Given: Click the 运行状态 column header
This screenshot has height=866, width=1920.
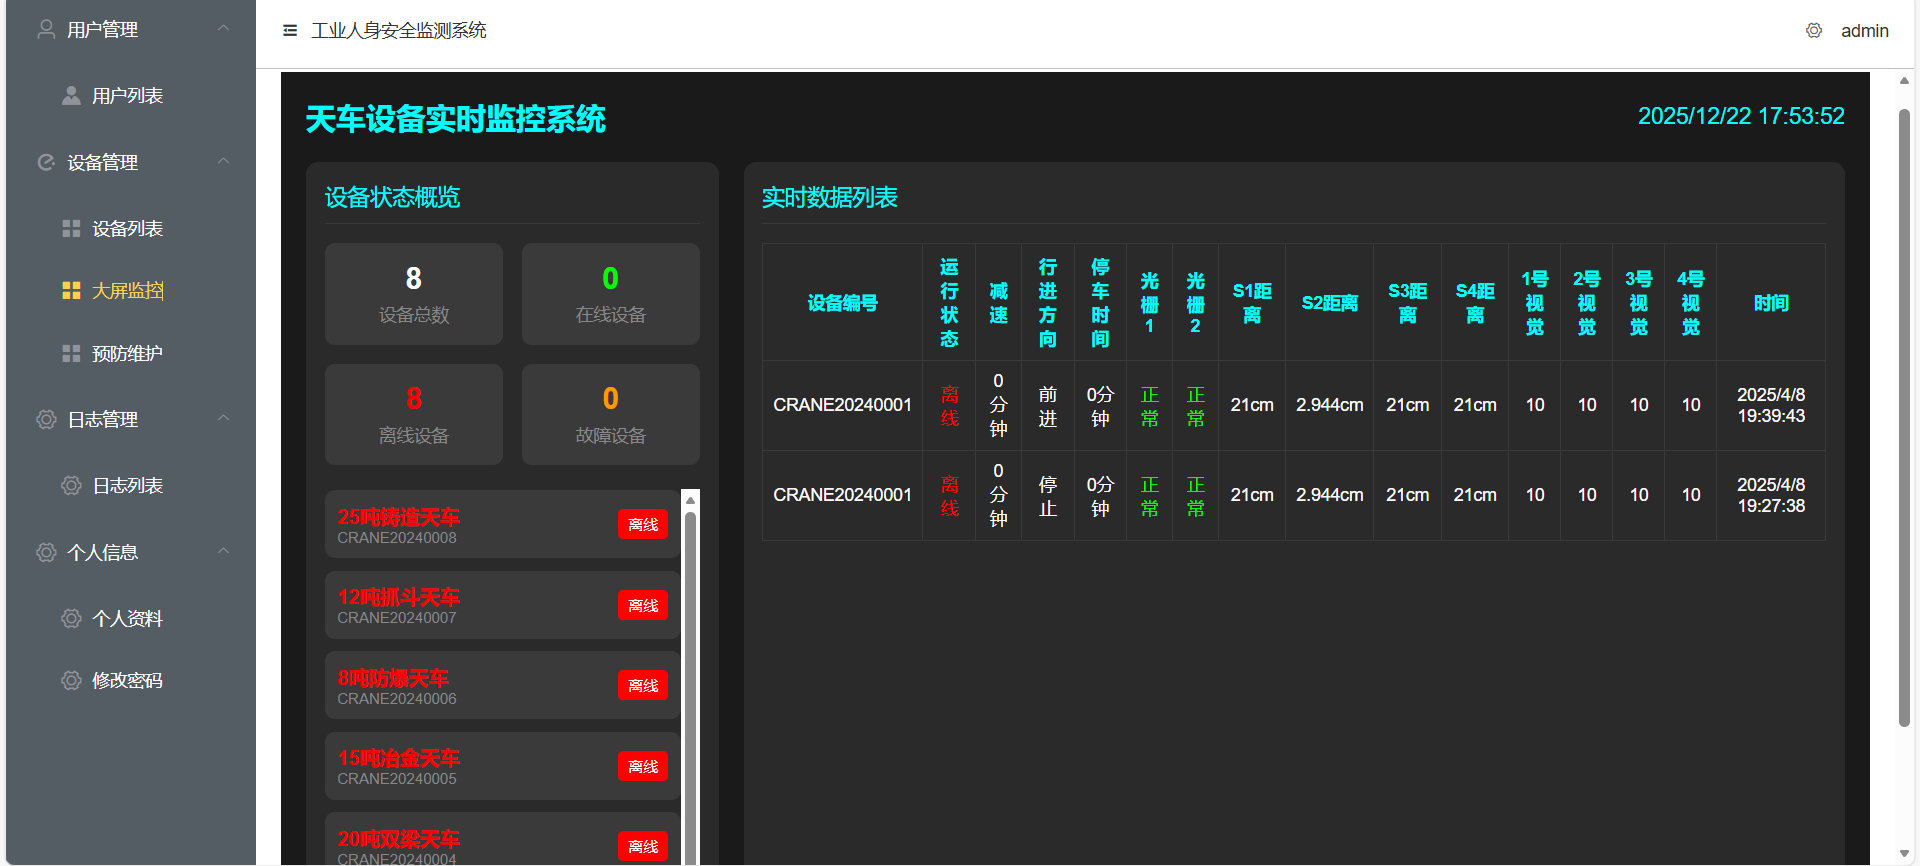Looking at the screenshot, I should (x=949, y=303).
